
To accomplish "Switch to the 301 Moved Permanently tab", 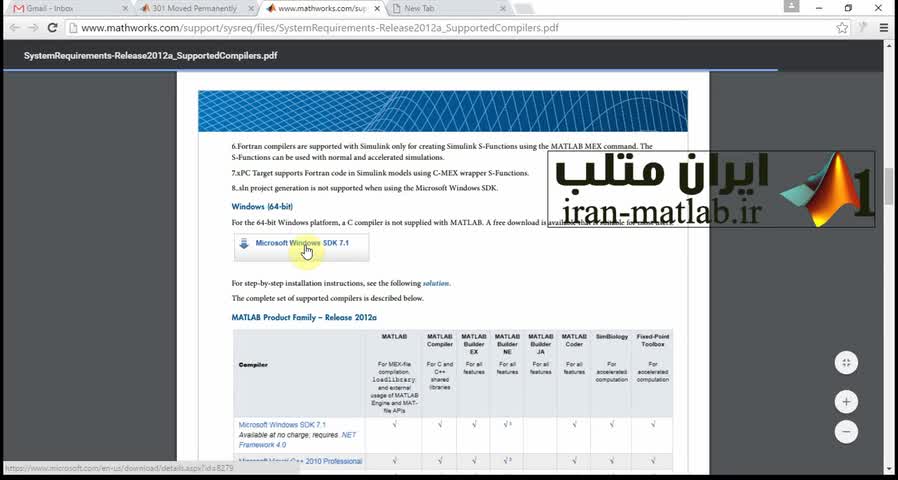I will (x=196, y=9).
